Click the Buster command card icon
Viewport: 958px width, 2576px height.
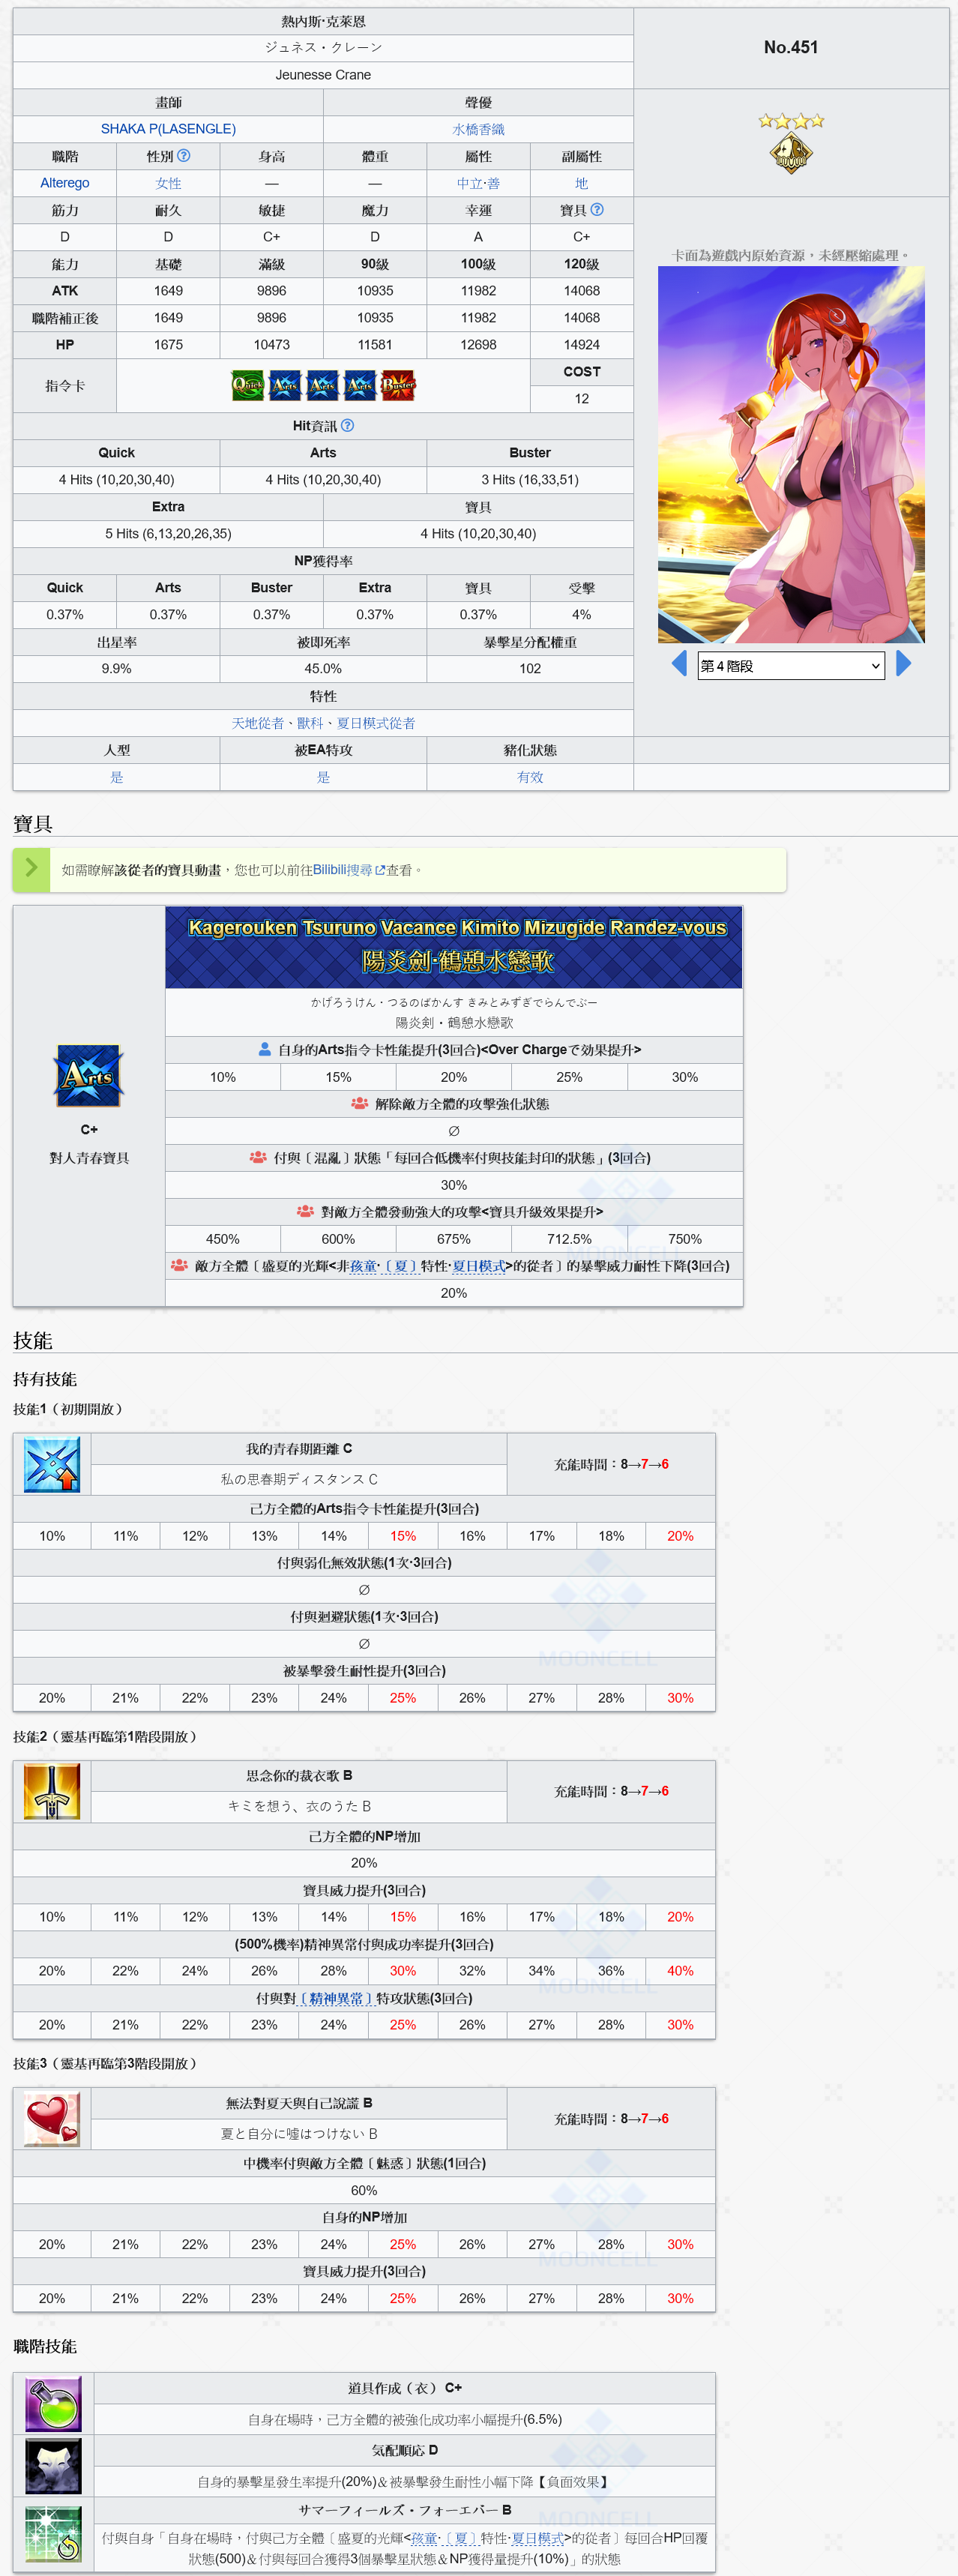pos(398,385)
